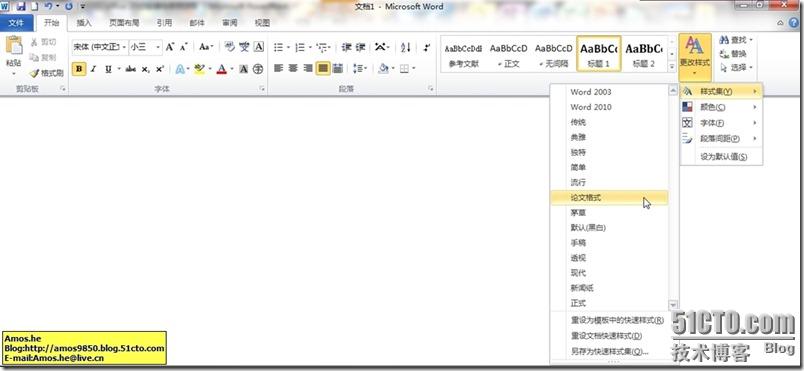Expand the styles gallery More arrow
Viewport: 804px width, 371px height.
pyautogui.click(x=672, y=67)
